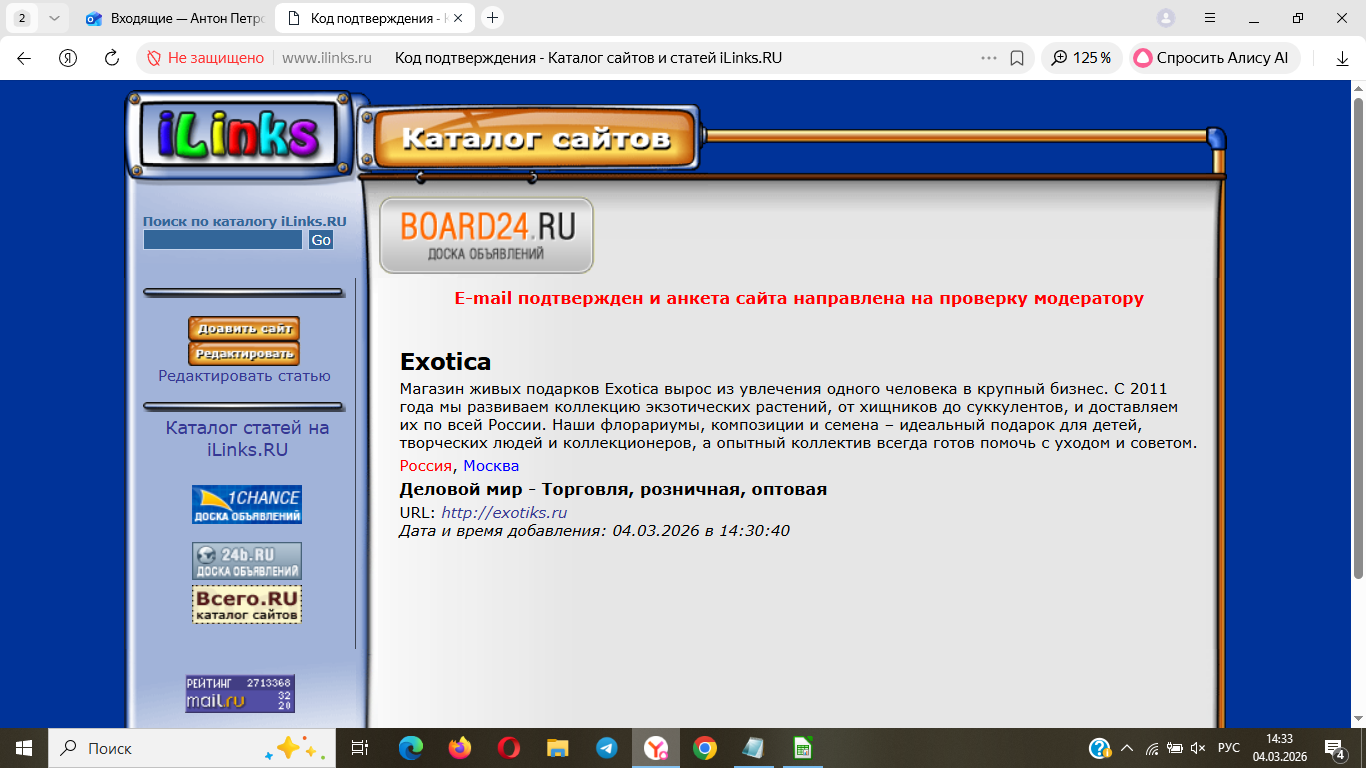Switch the РУС input language indicator
This screenshot has width=1366, height=768.
pyautogui.click(x=1229, y=748)
